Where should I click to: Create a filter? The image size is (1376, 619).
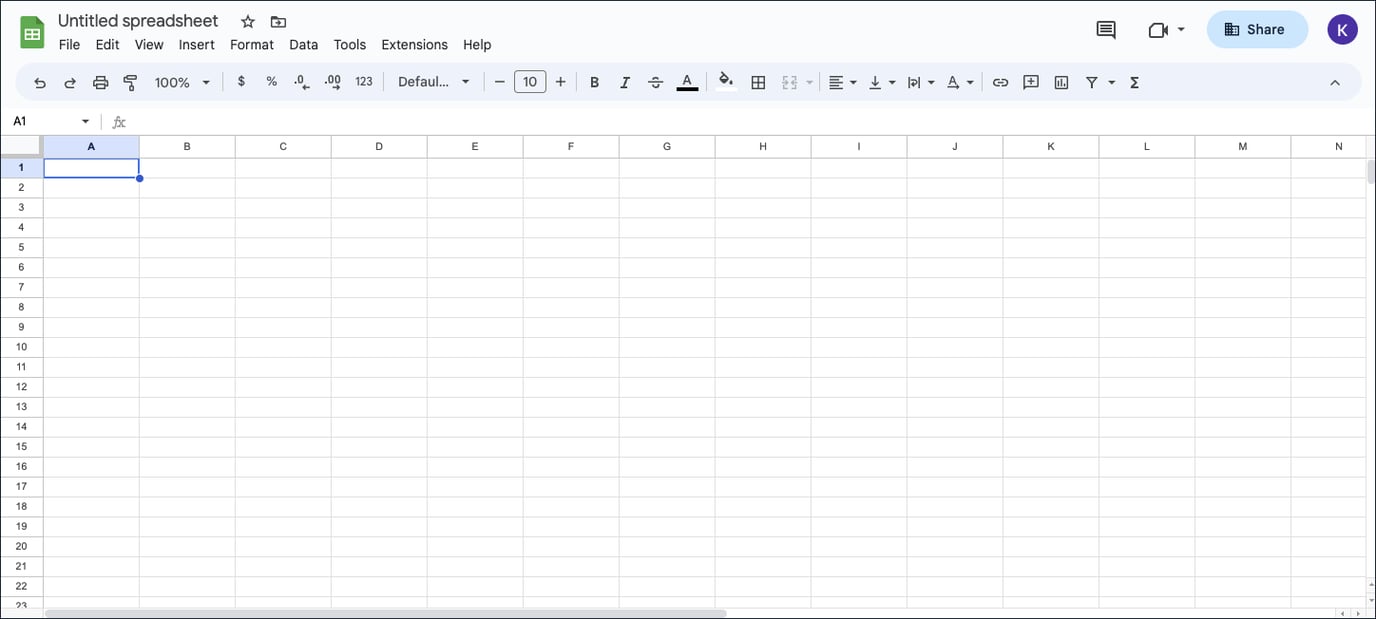[1092, 82]
